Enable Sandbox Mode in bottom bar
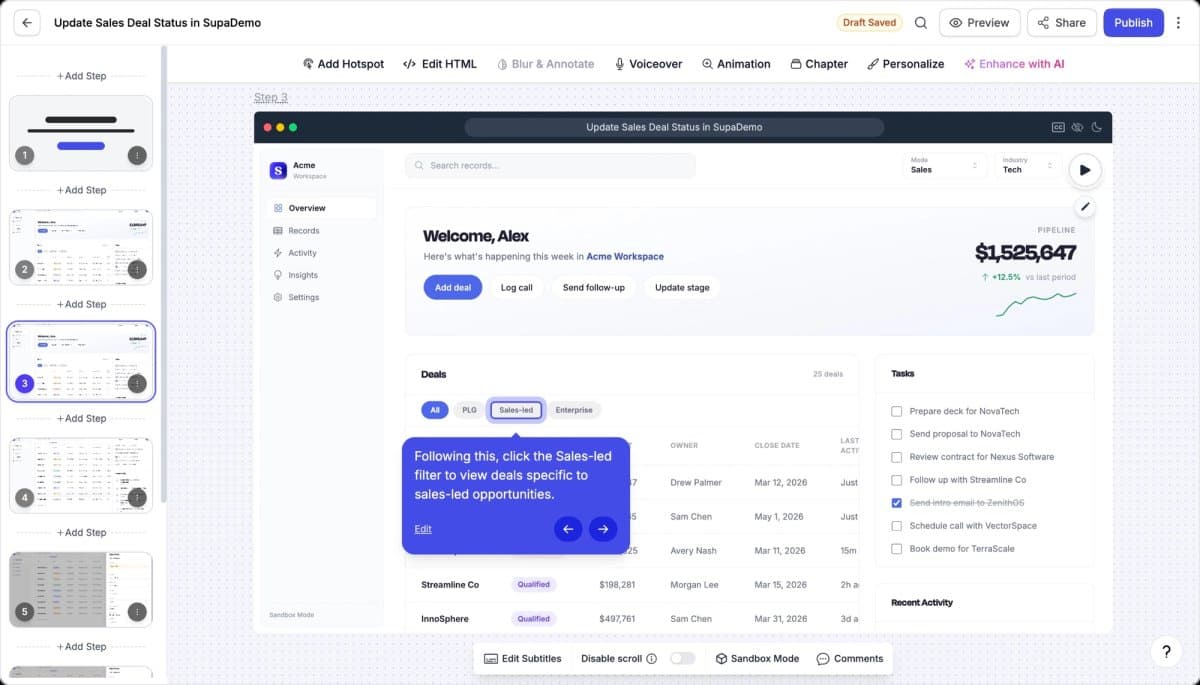The height and width of the screenshot is (685, 1200). pos(757,659)
